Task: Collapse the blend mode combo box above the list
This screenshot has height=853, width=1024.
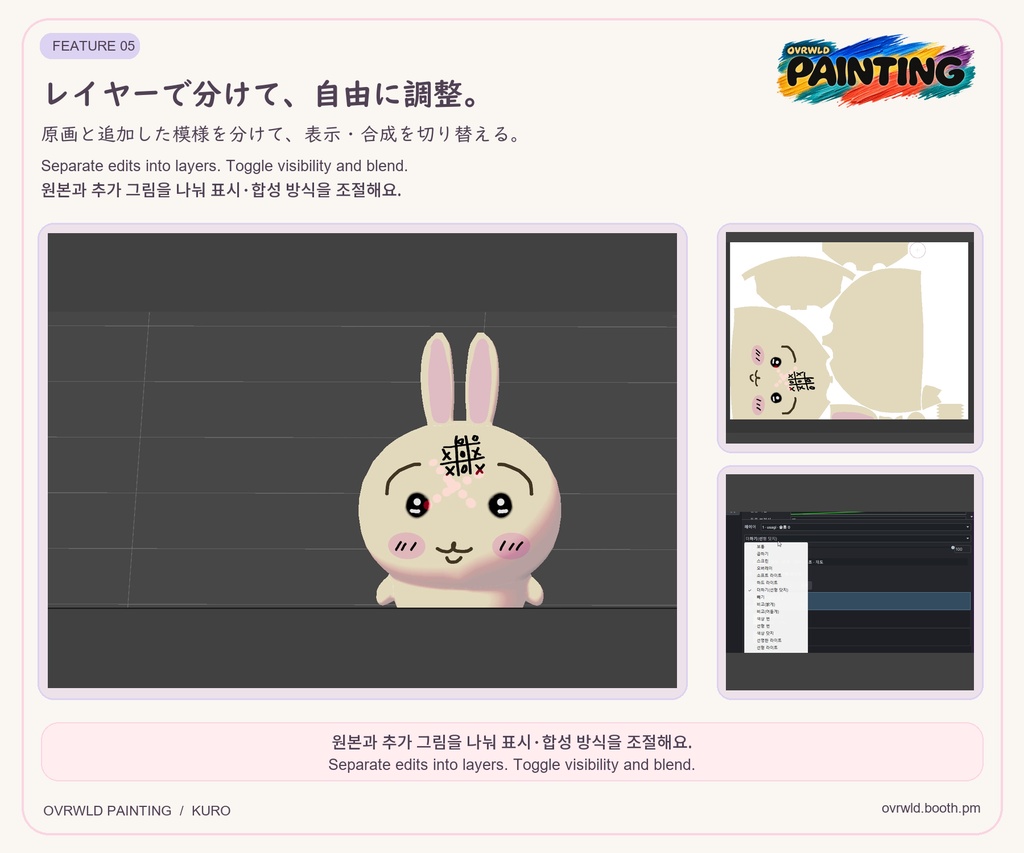Action: click(857, 538)
